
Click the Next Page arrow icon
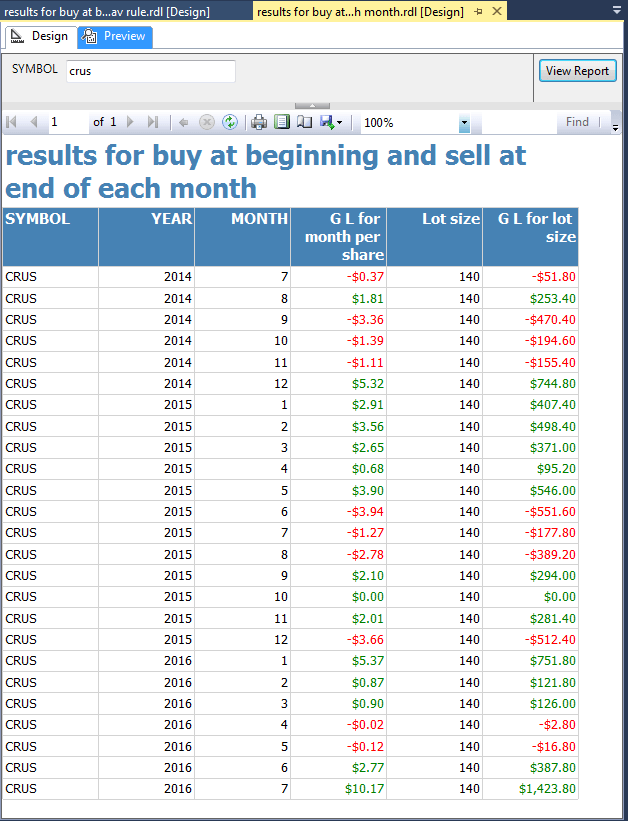[x=130, y=122]
